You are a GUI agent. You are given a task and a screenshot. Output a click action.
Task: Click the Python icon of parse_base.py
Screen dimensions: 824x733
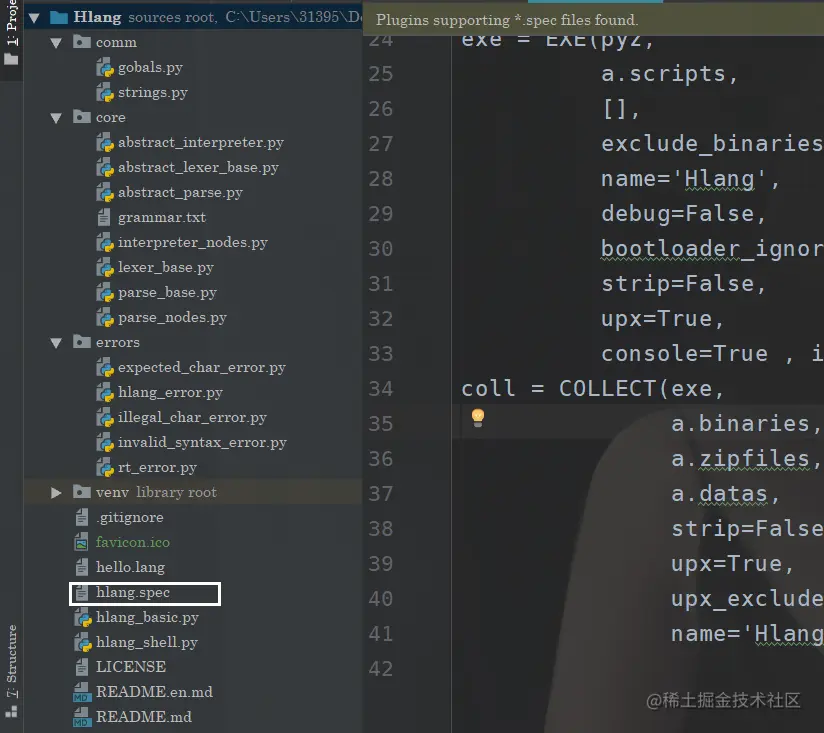105,293
